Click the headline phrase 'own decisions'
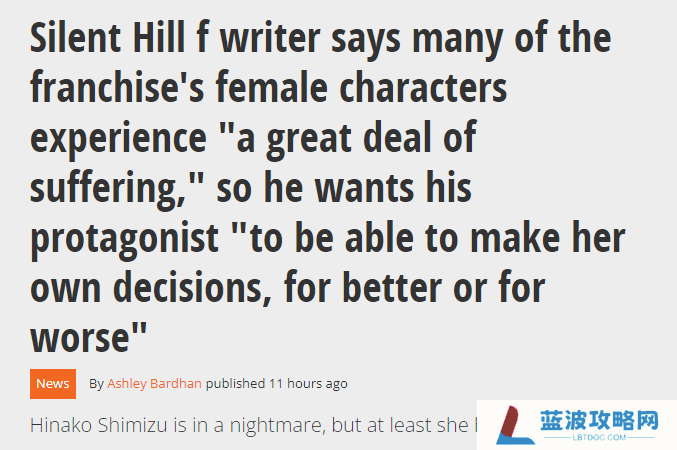This screenshot has width=677, height=450. tap(147, 288)
